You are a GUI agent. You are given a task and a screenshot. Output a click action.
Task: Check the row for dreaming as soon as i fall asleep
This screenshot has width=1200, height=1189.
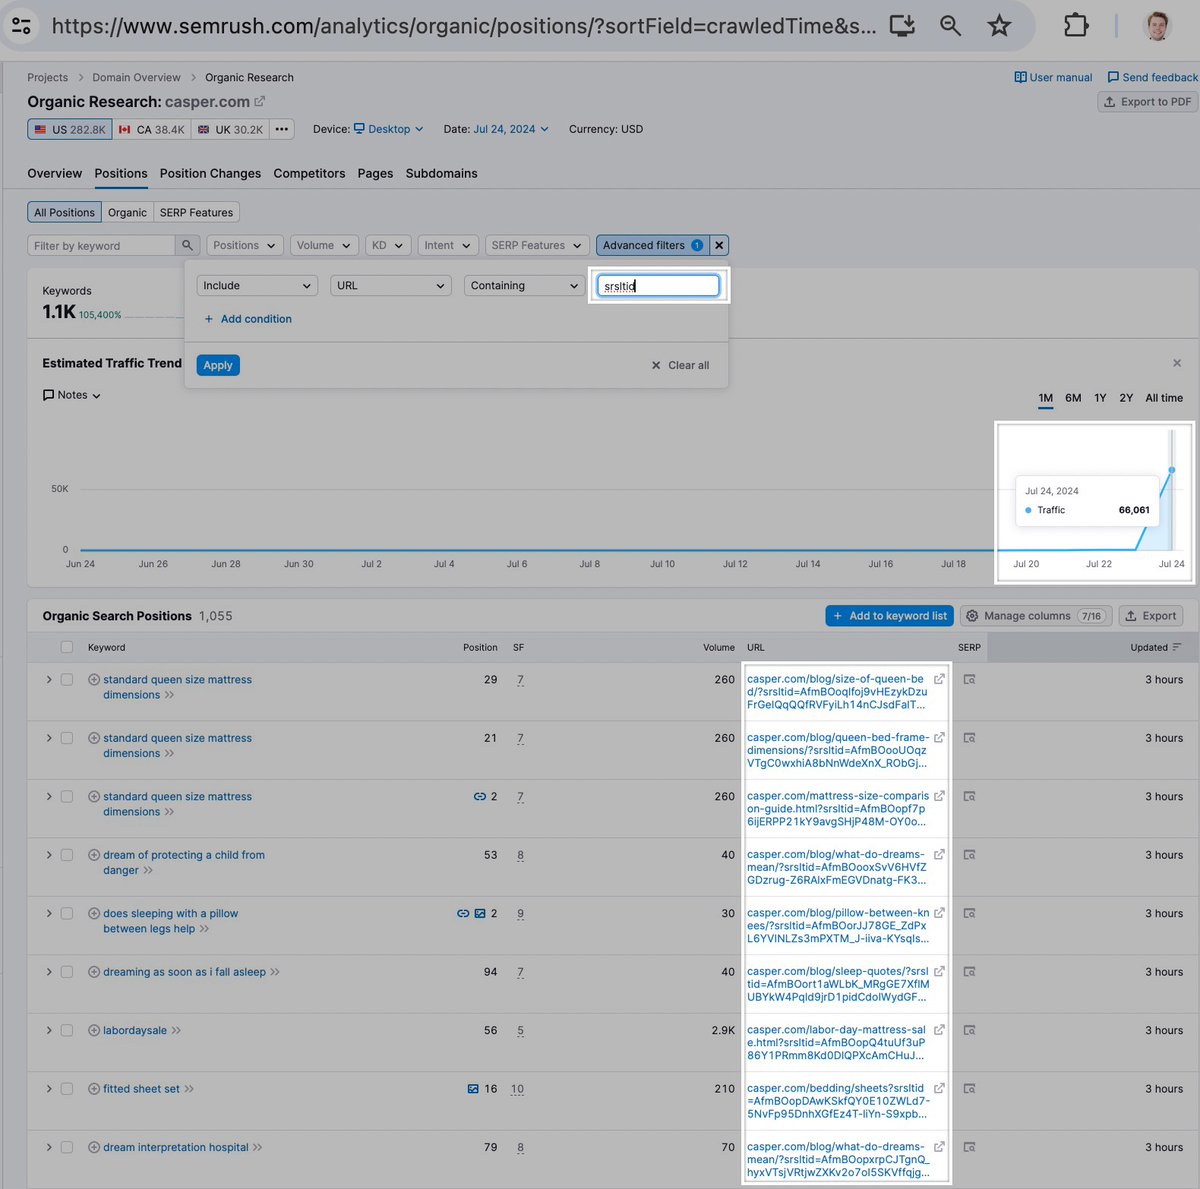[67, 972]
